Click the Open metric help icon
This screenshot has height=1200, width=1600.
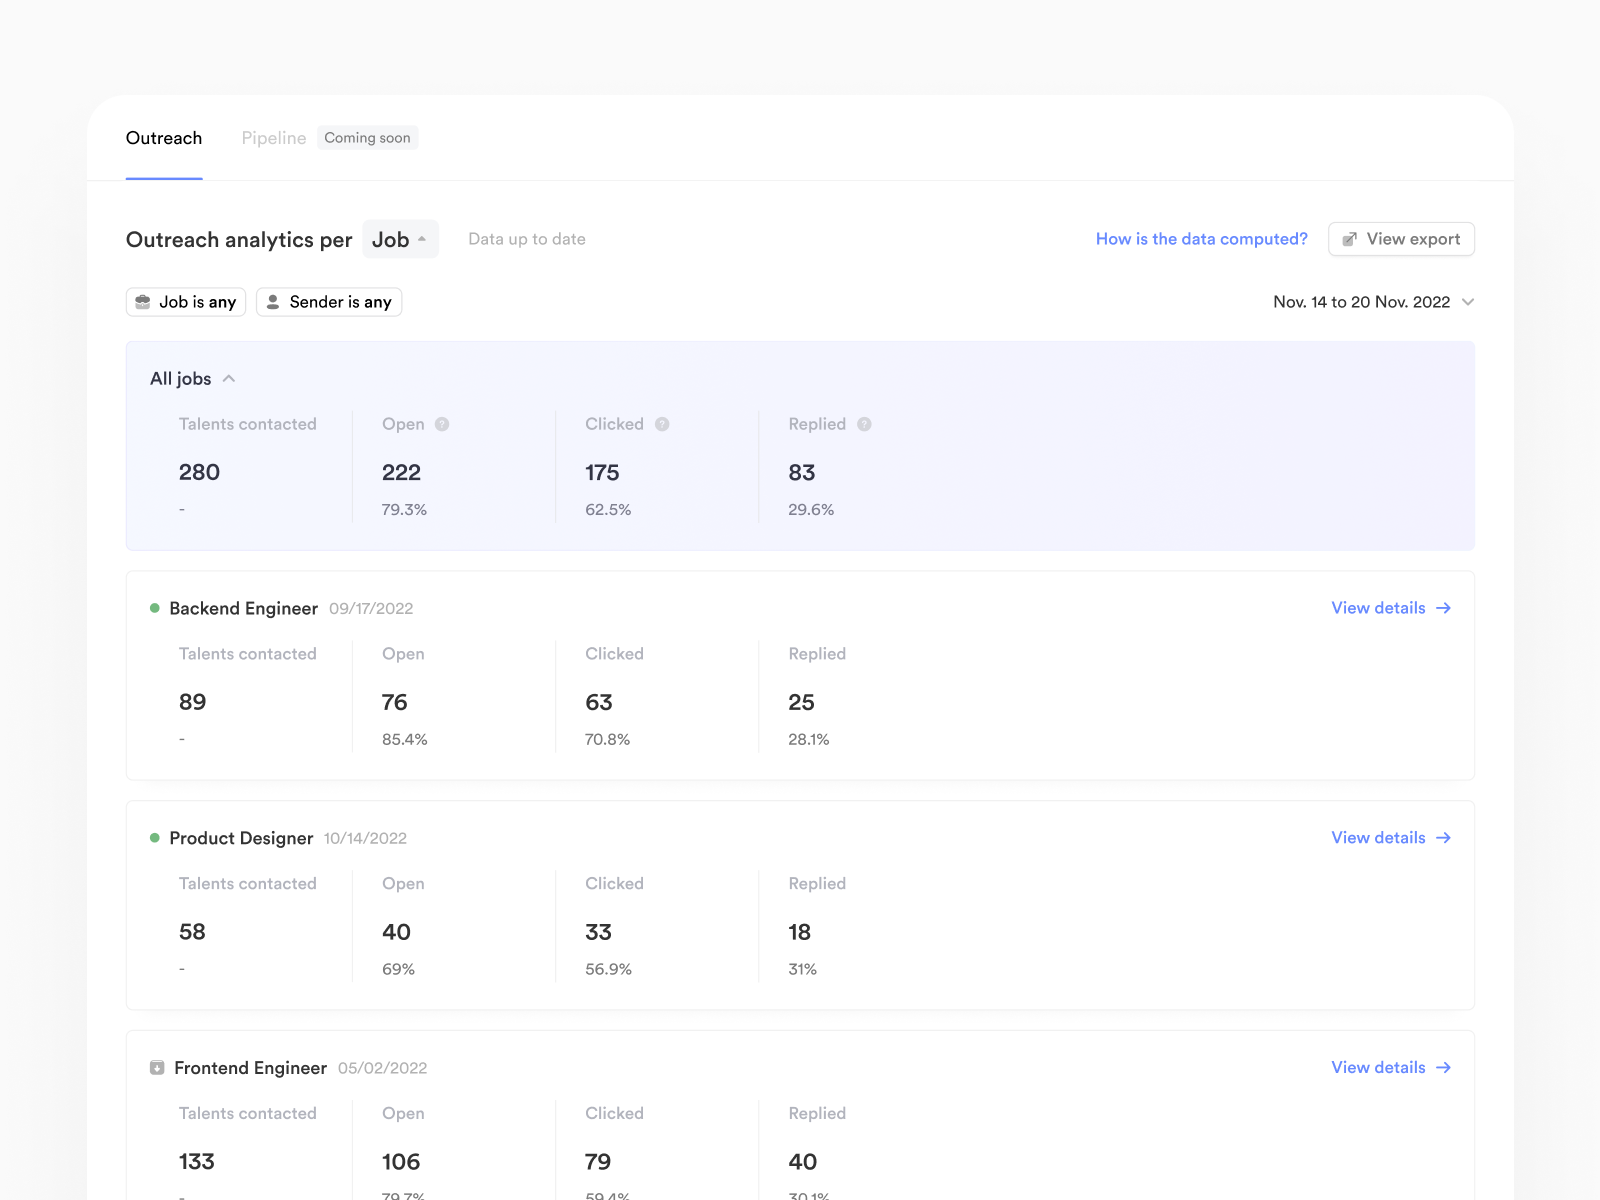[x=442, y=424]
